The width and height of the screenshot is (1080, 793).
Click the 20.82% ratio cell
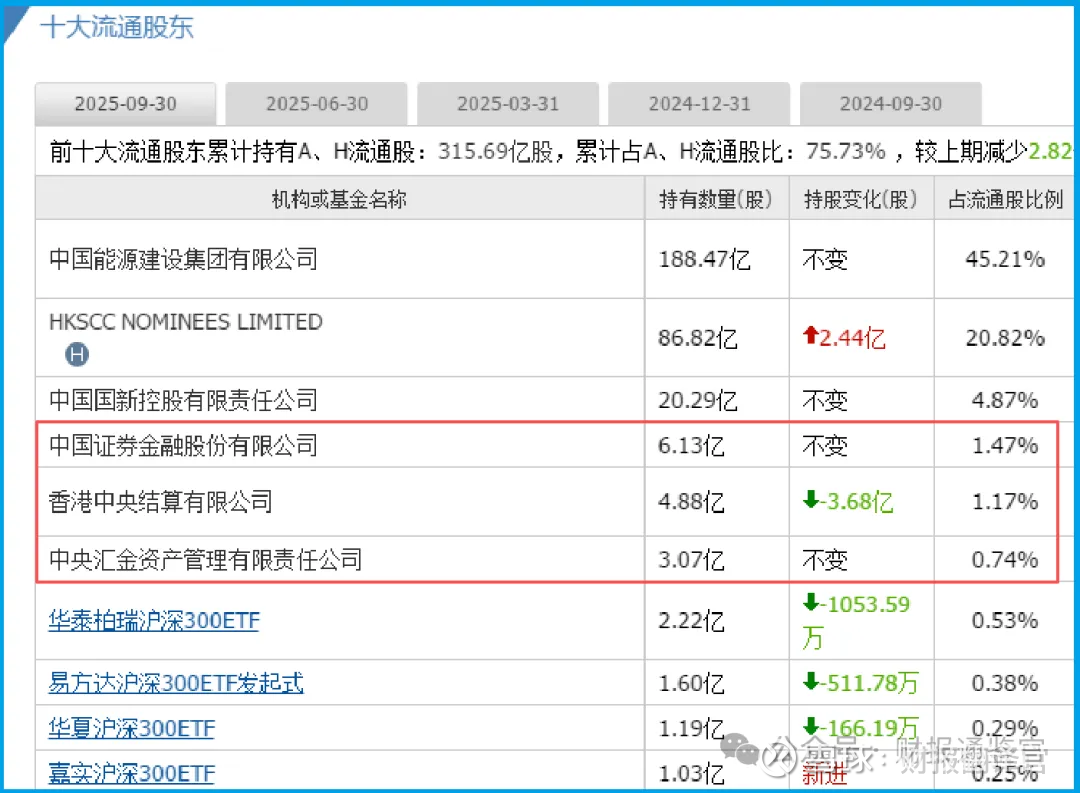pyautogui.click(x=1005, y=338)
